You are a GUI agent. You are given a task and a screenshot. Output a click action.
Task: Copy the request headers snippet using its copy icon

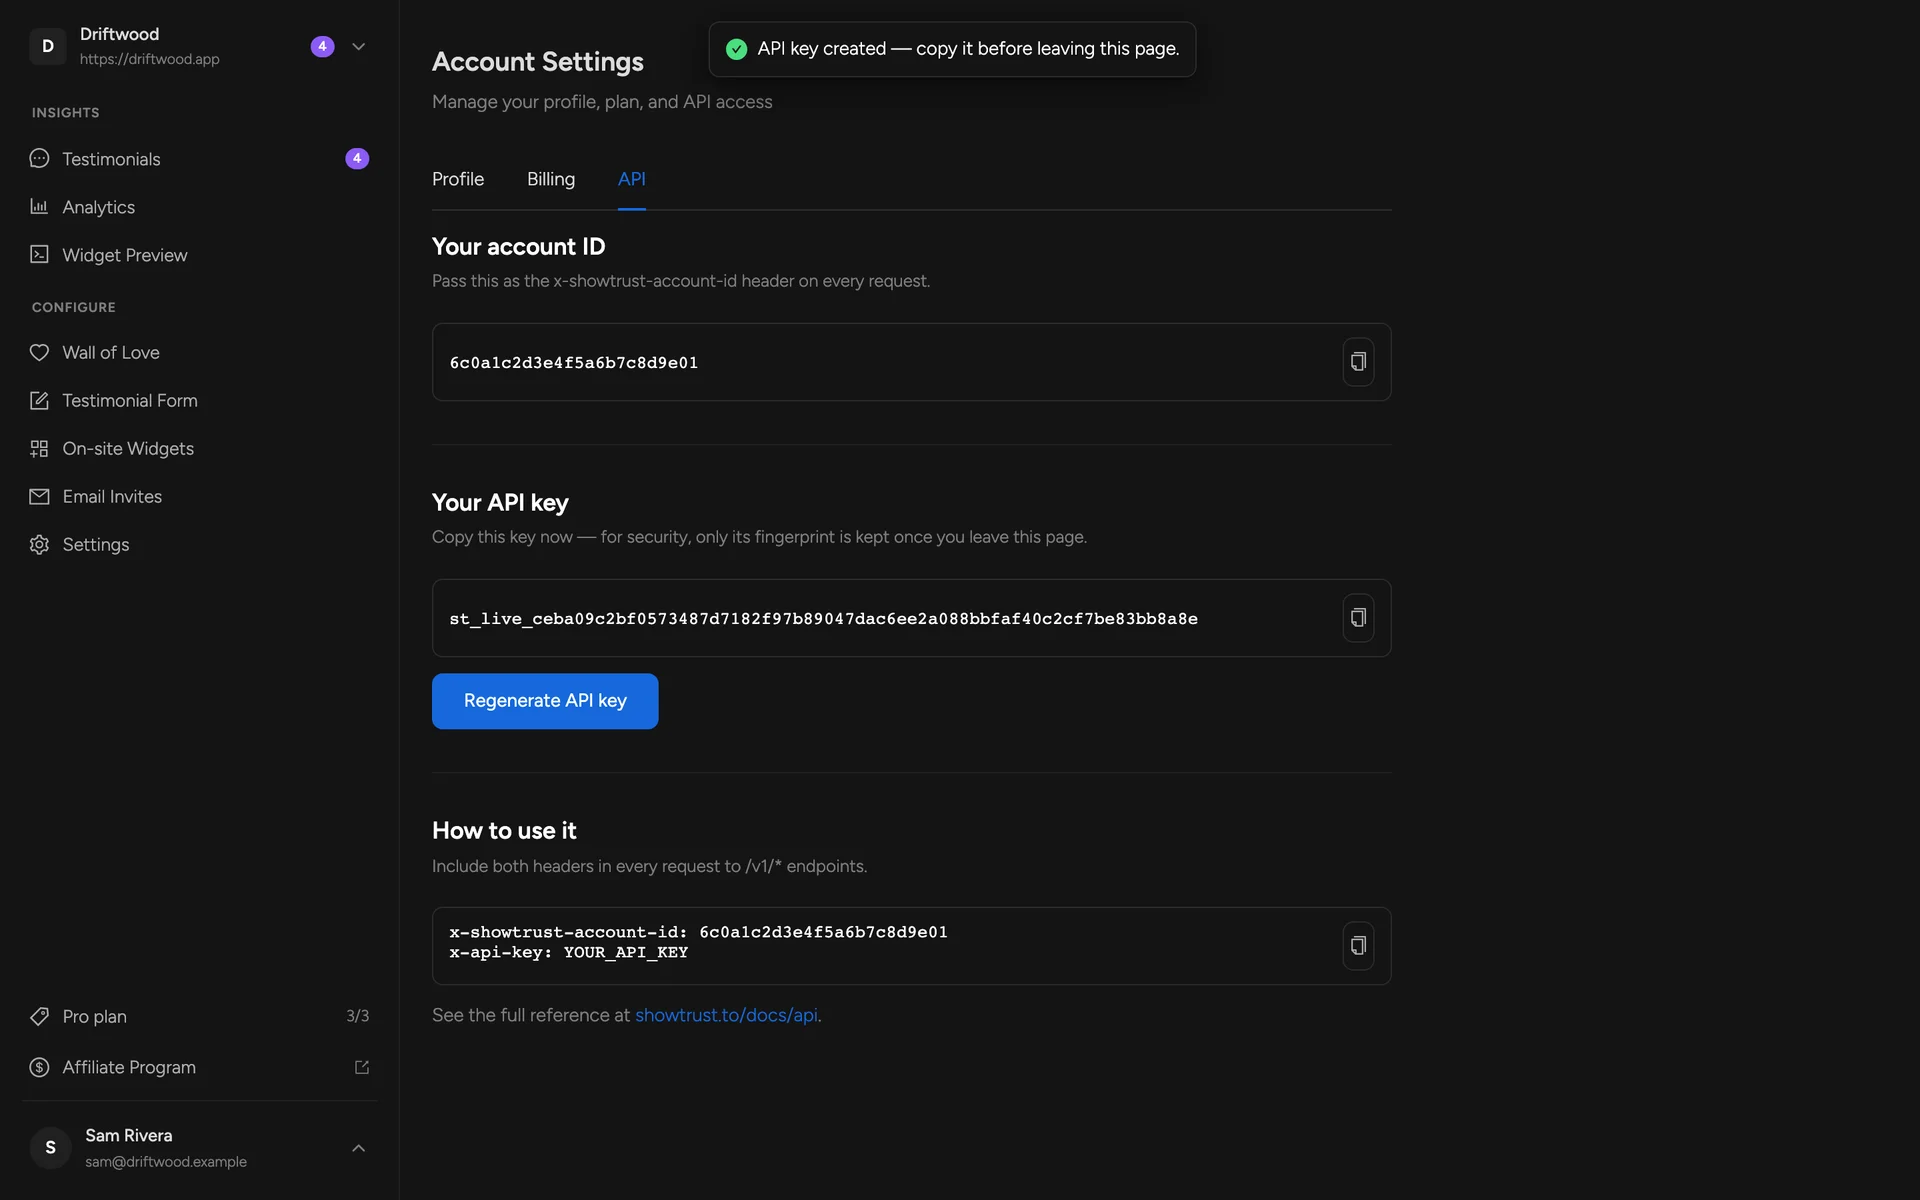(1358, 946)
